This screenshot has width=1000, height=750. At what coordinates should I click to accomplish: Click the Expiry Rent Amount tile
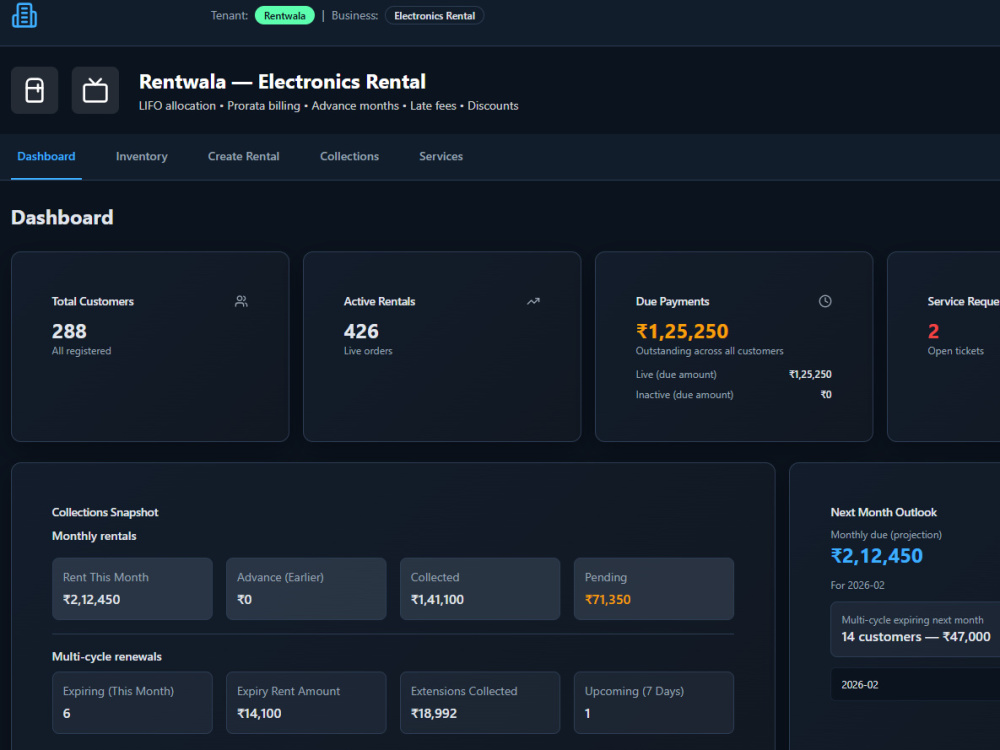tap(306, 702)
